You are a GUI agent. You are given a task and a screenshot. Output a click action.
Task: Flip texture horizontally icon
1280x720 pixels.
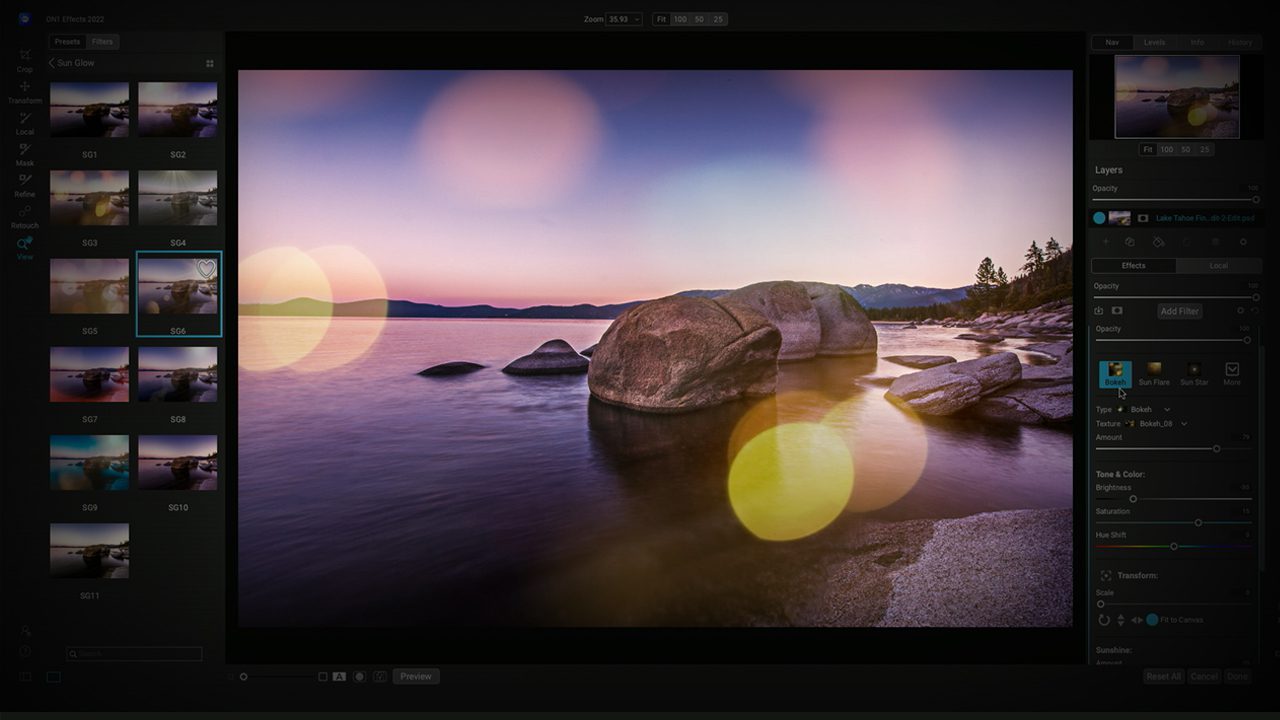1136,620
